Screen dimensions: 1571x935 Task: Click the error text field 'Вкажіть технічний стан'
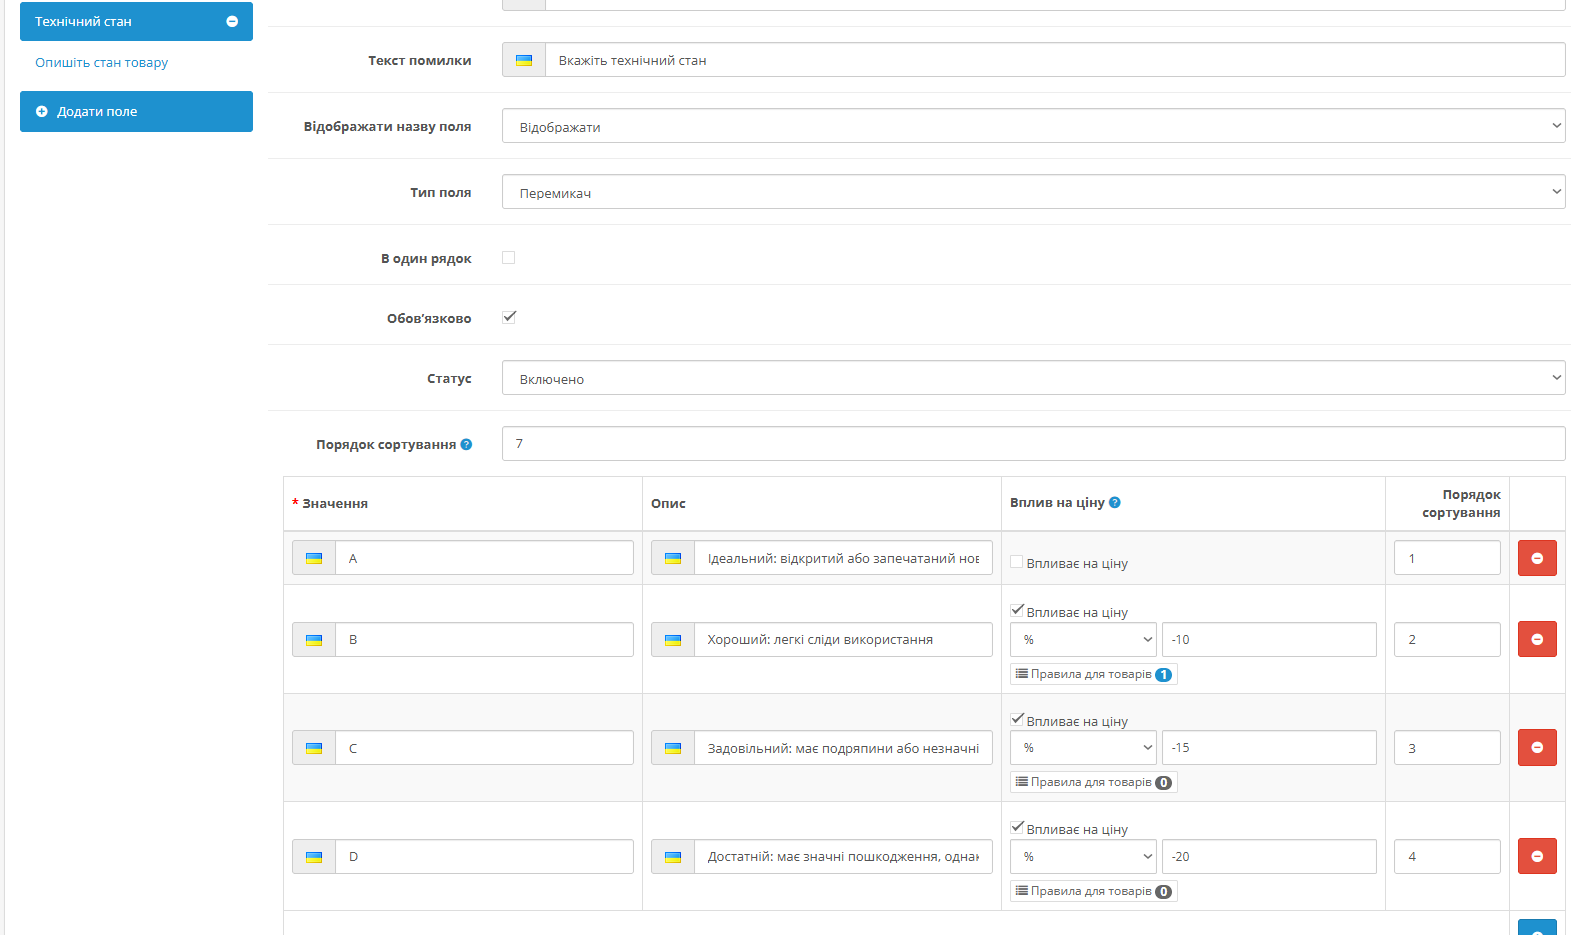[x=1055, y=60]
